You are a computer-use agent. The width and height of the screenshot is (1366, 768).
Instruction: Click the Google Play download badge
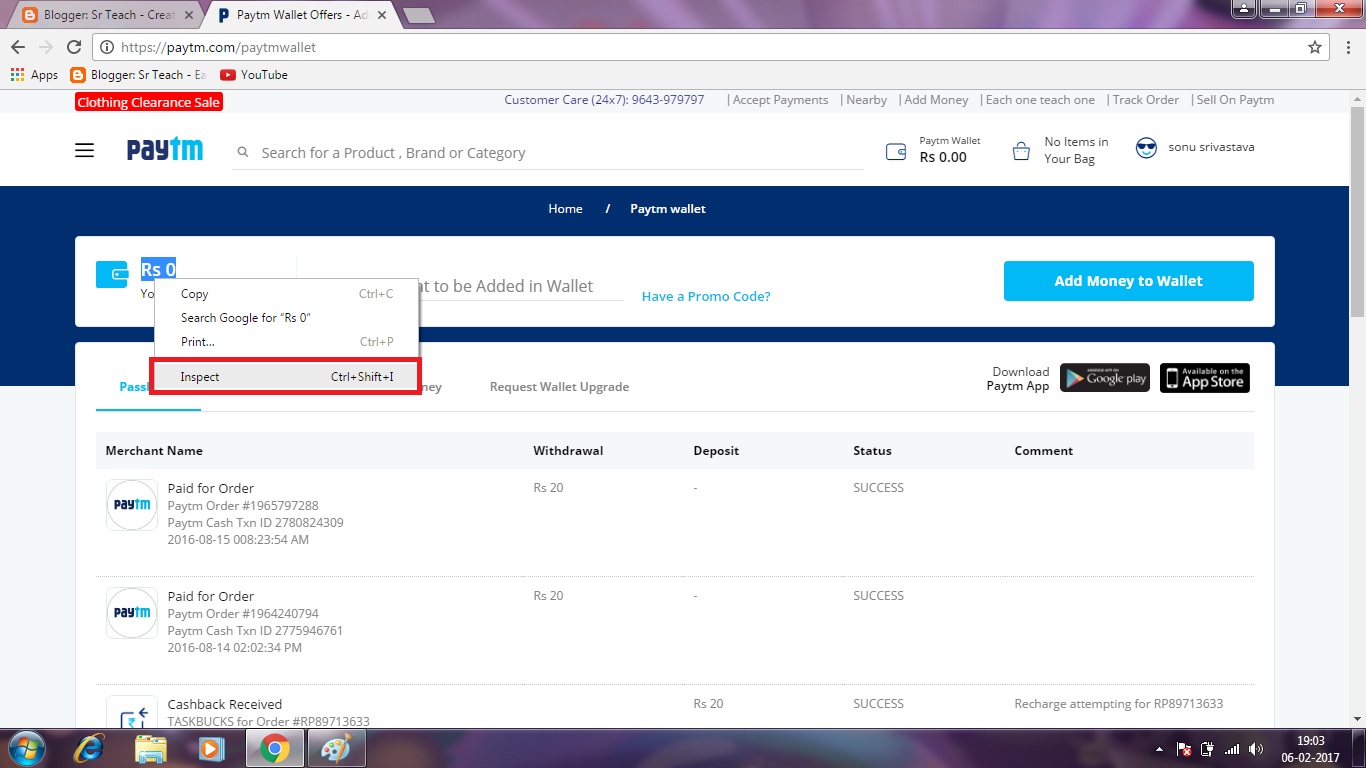click(1104, 378)
